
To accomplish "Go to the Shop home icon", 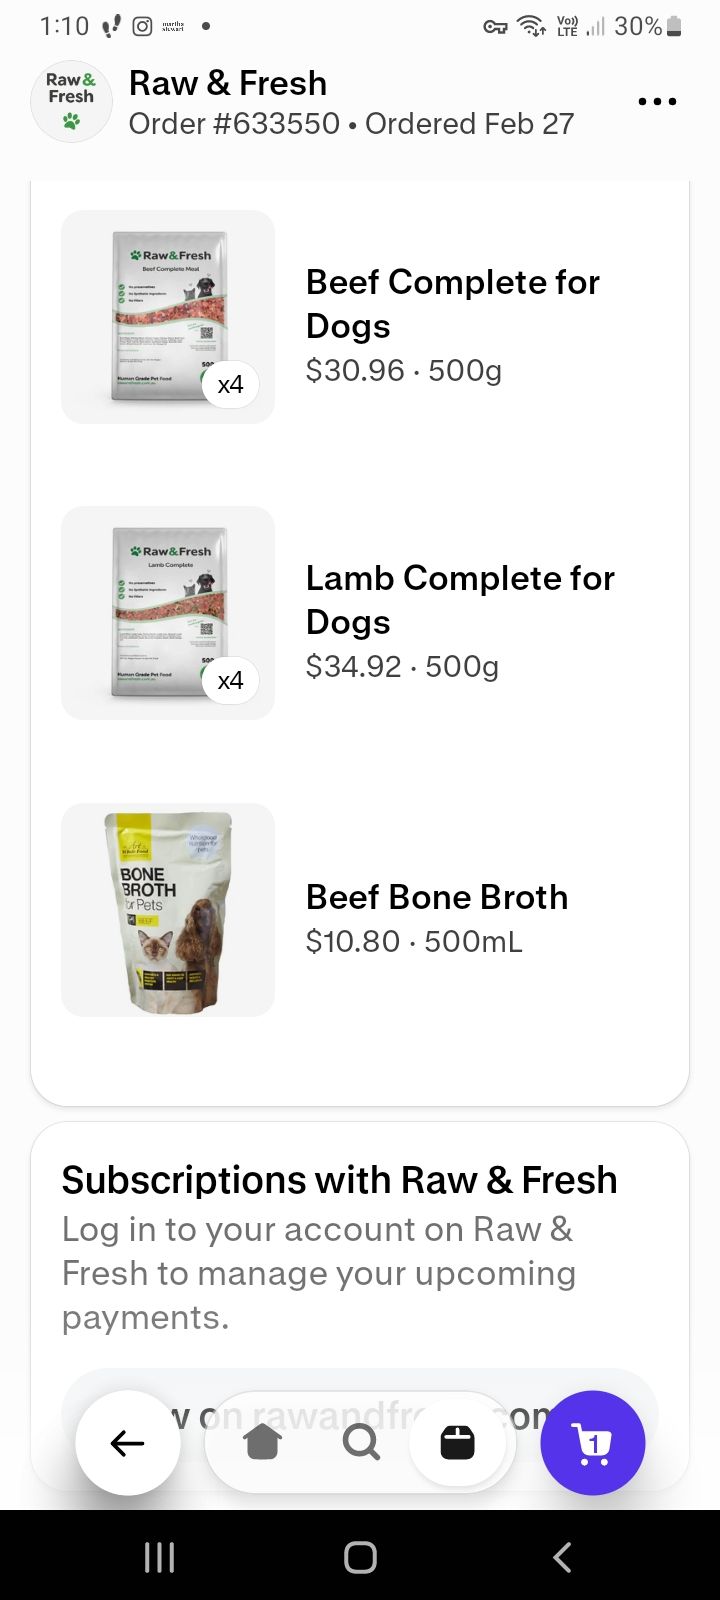I will point(263,1442).
